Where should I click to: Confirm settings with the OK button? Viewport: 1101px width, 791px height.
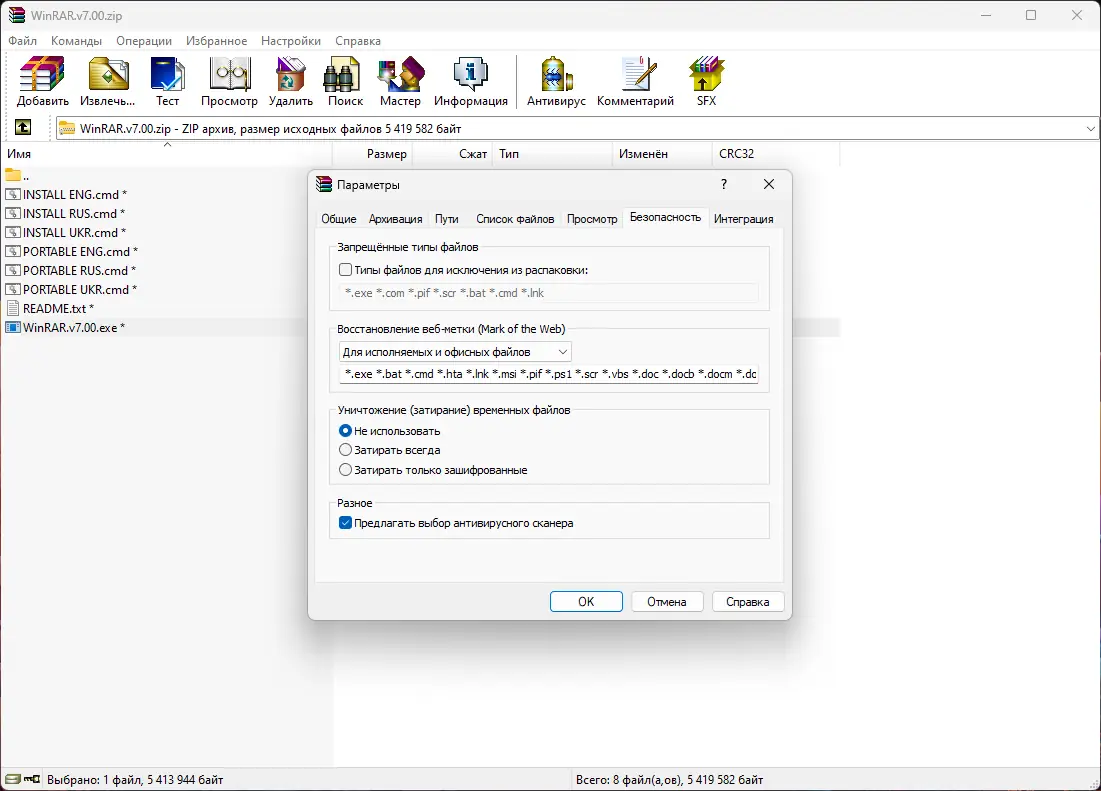point(586,601)
